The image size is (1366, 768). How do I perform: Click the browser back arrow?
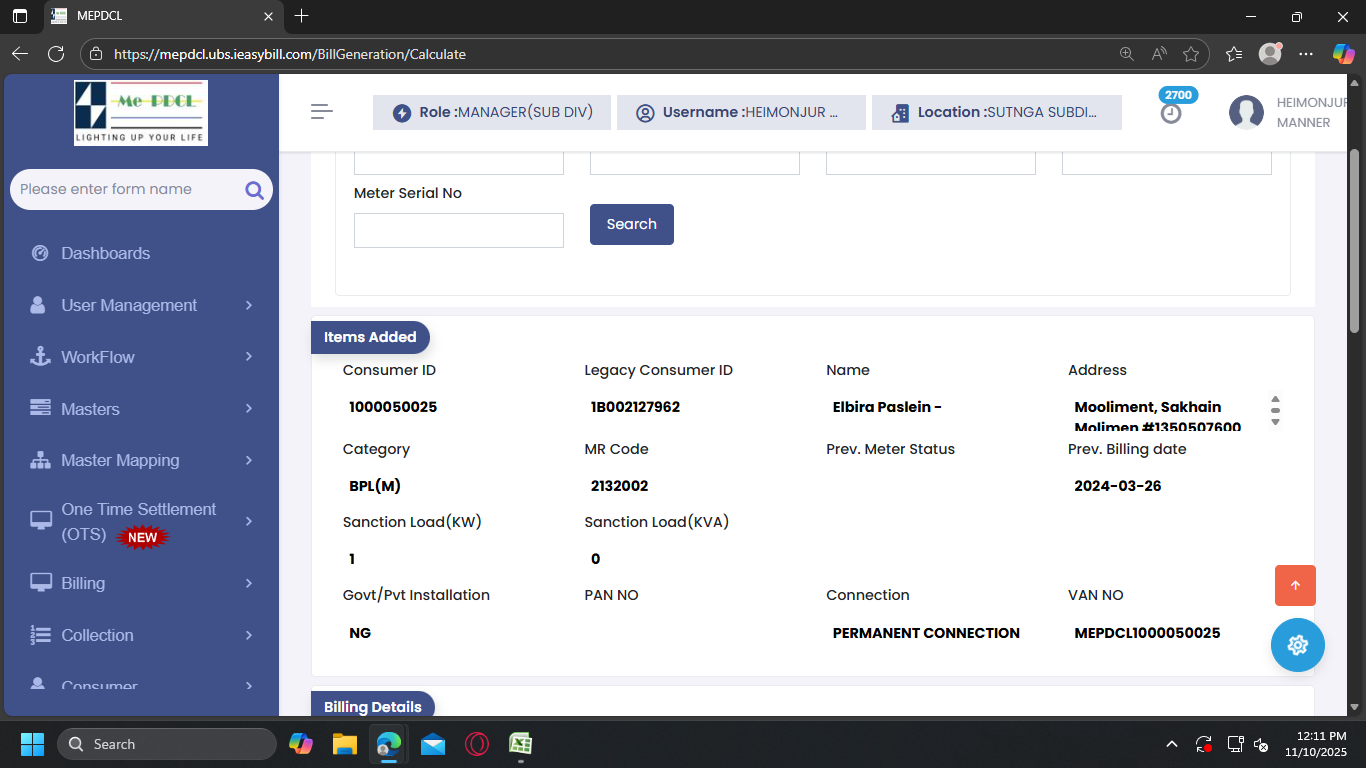point(20,54)
